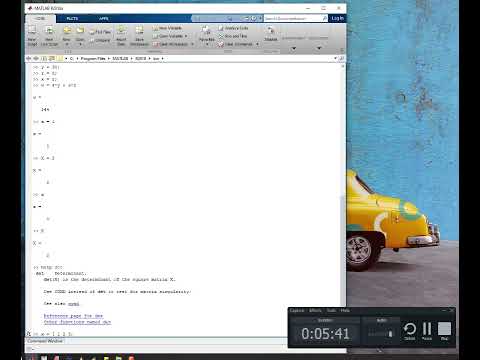Viewport: 480px width, 360px height.
Task: Click the Open folder icon
Action: tap(80, 31)
